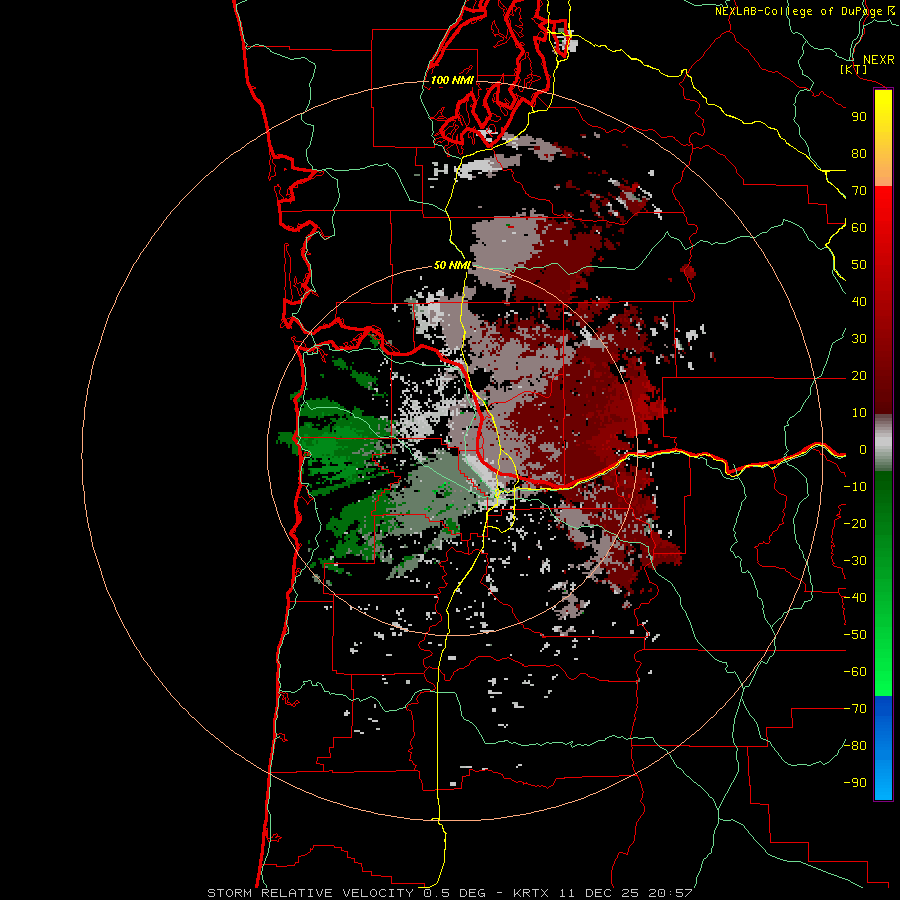Click the KT units label above color scale
900x900 pixels.
pyautogui.click(x=854, y=69)
